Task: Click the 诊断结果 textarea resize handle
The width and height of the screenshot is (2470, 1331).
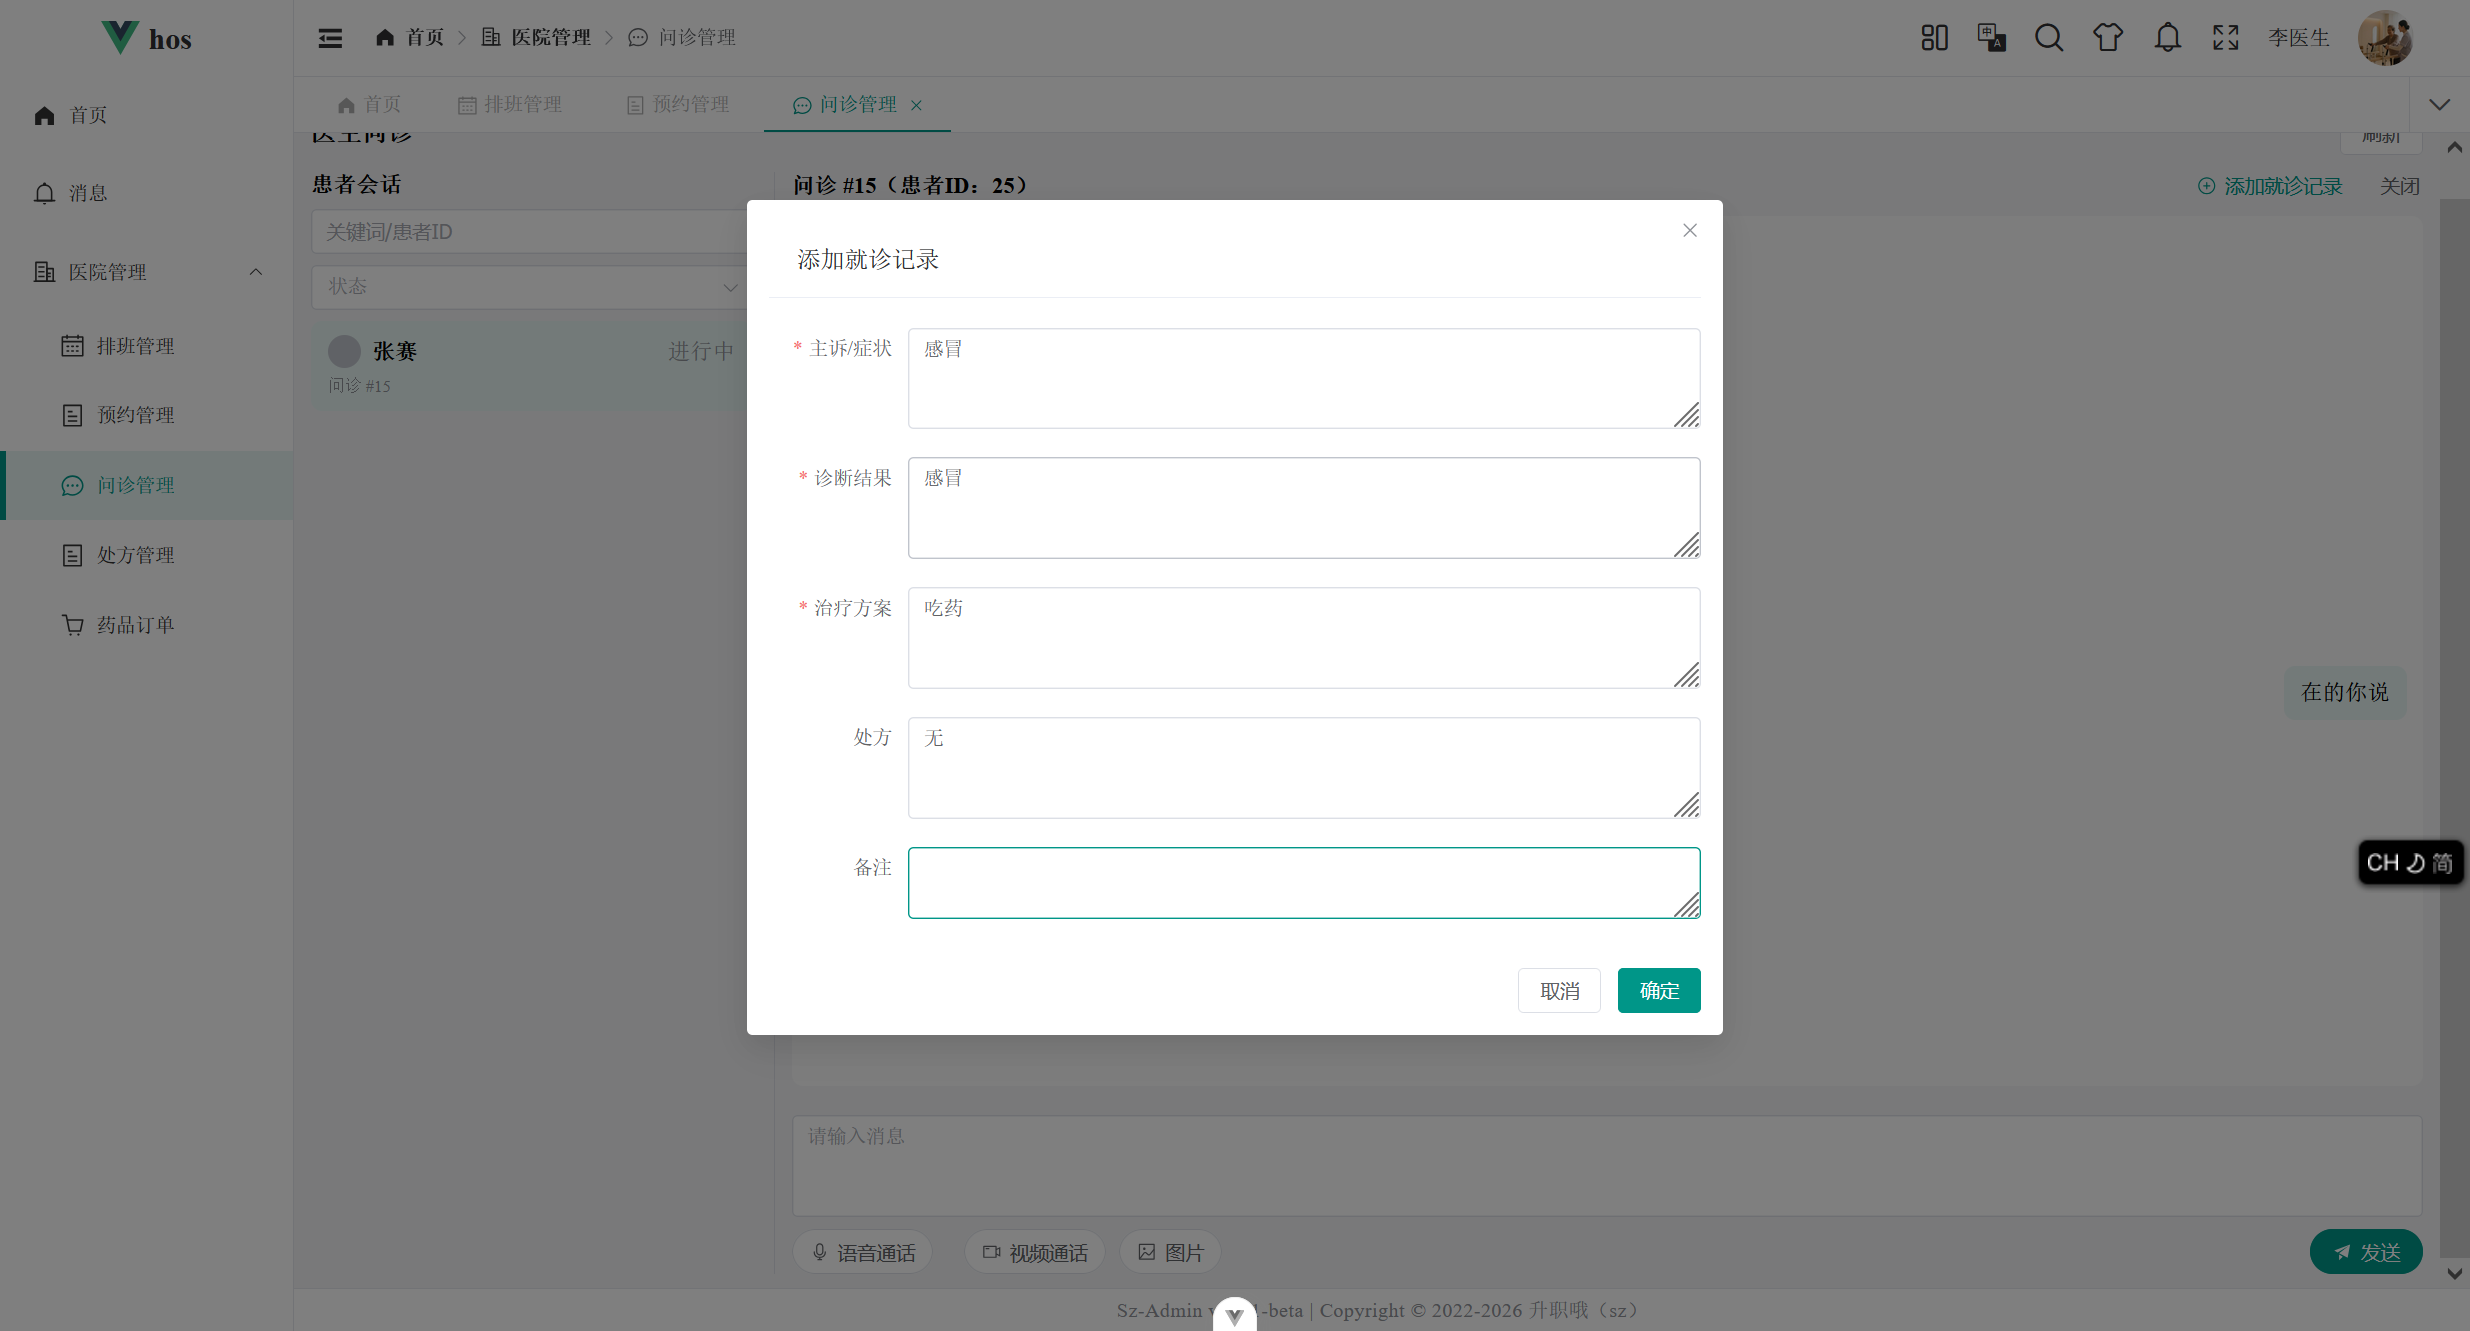Action: (1687, 545)
